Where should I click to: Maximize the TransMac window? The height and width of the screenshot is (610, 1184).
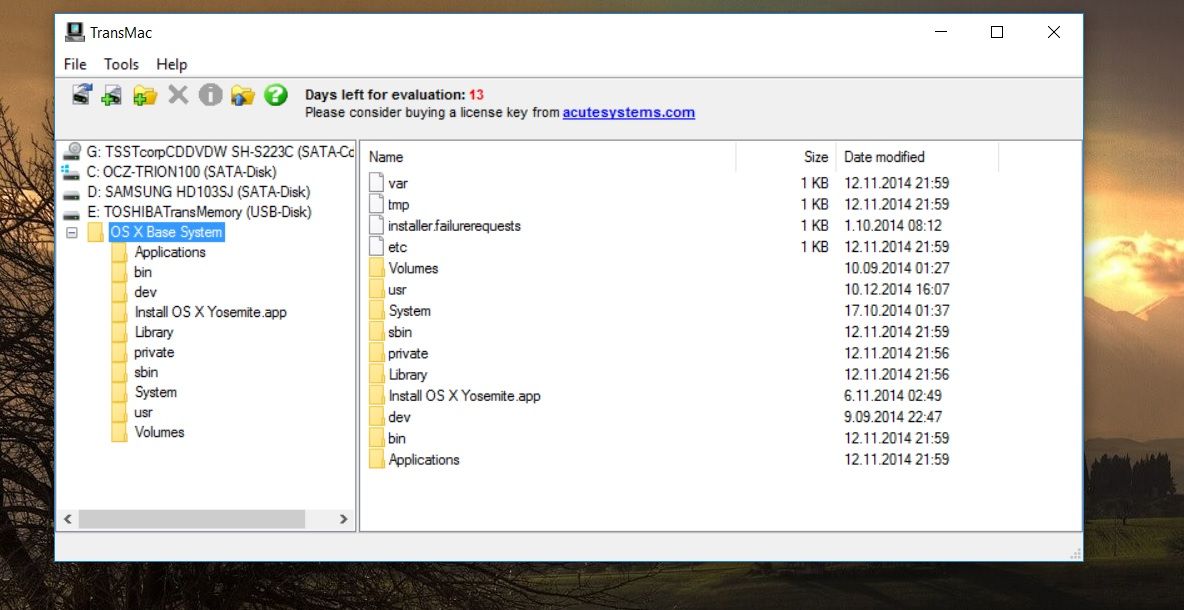pyautogui.click(x=997, y=32)
